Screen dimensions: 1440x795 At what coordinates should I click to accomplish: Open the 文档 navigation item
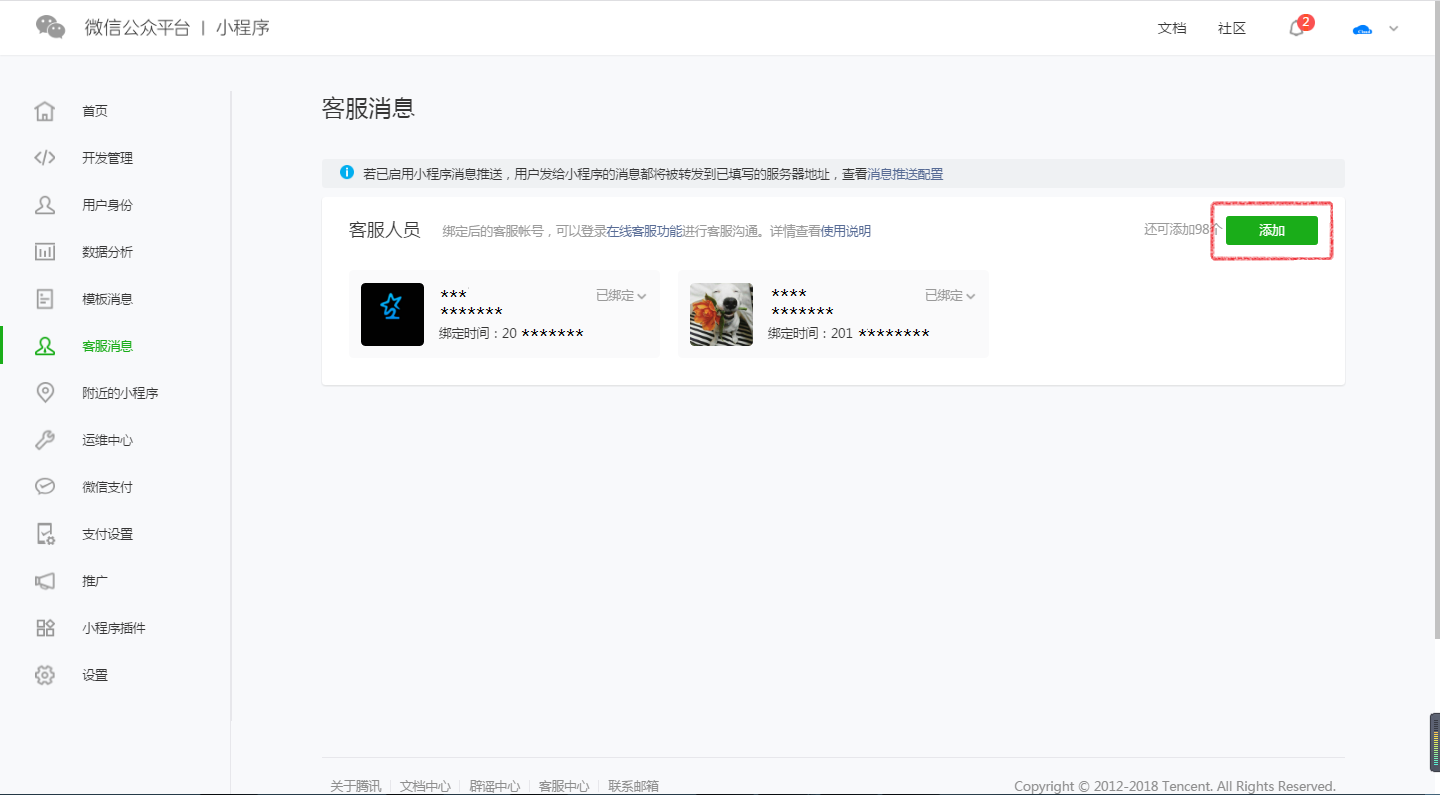click(1172, 28)
